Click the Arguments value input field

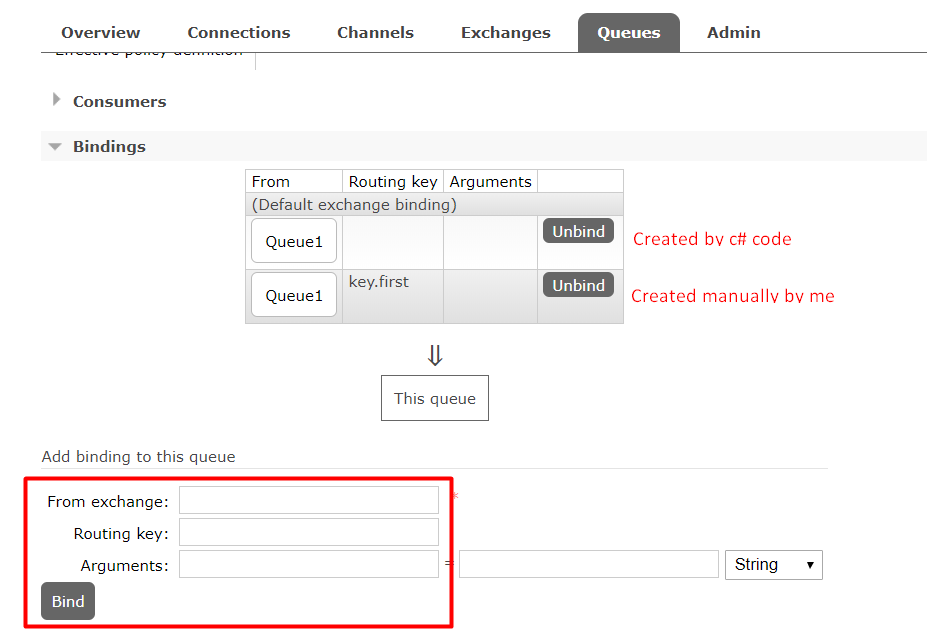coord(588,564)
